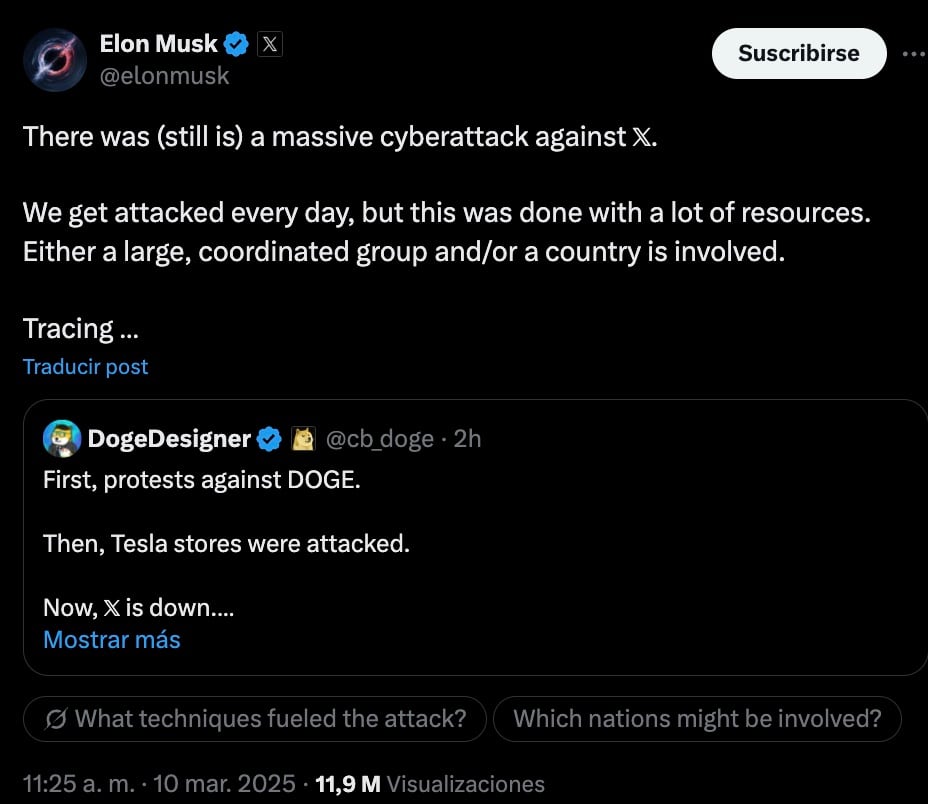Click the blue verified badge beside Elon Musk
The width and height of the screenshot is (928, 804).
[x=237, y=44]
